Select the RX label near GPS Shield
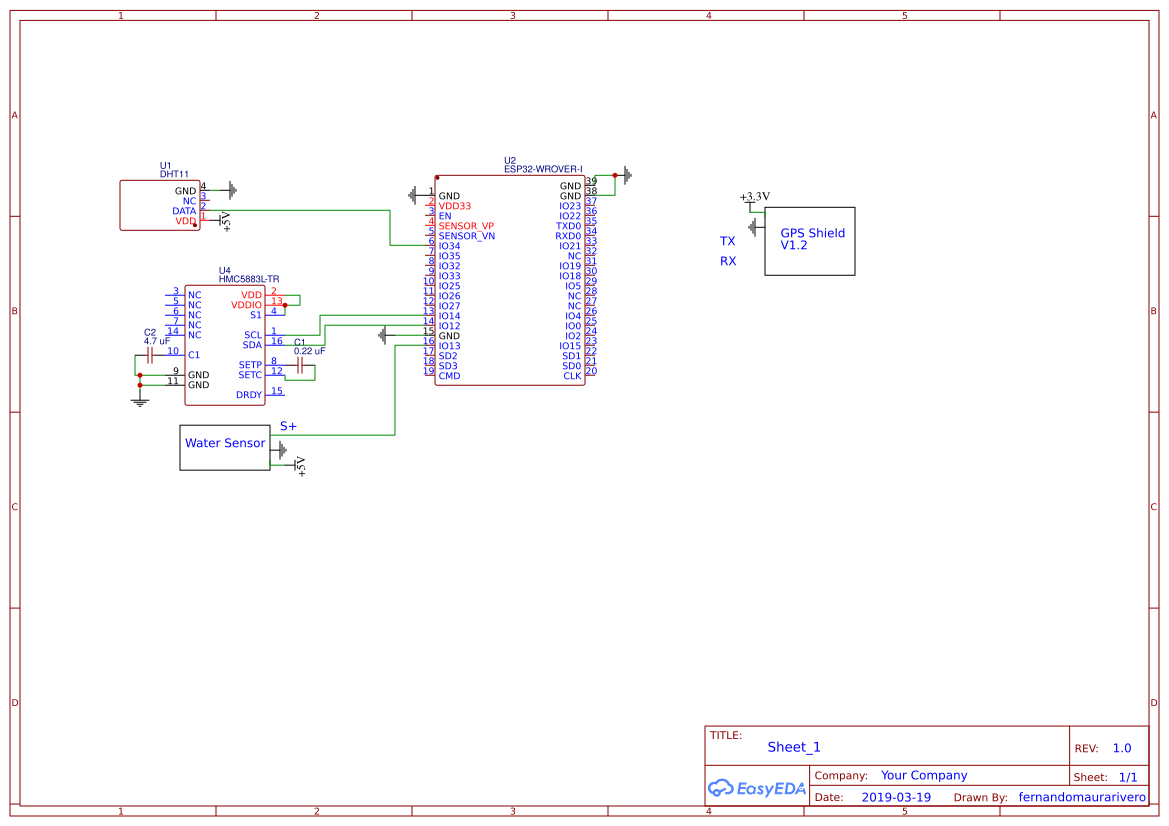1169x826 pixels. 728,262
